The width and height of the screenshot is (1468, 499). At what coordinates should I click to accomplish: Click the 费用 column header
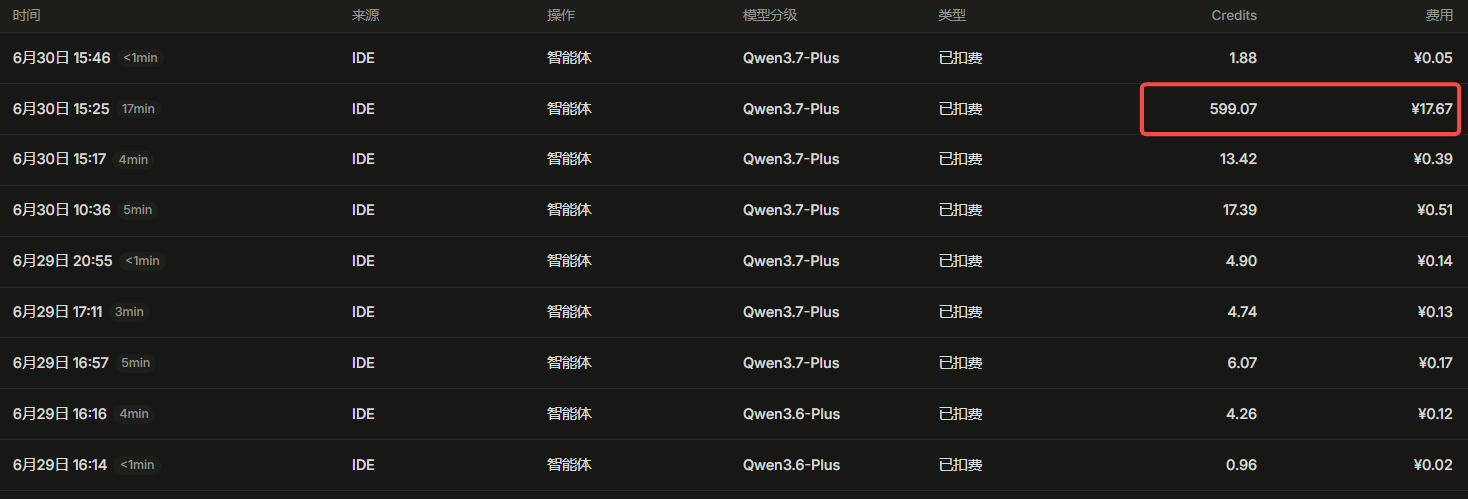click(1439, 16)
